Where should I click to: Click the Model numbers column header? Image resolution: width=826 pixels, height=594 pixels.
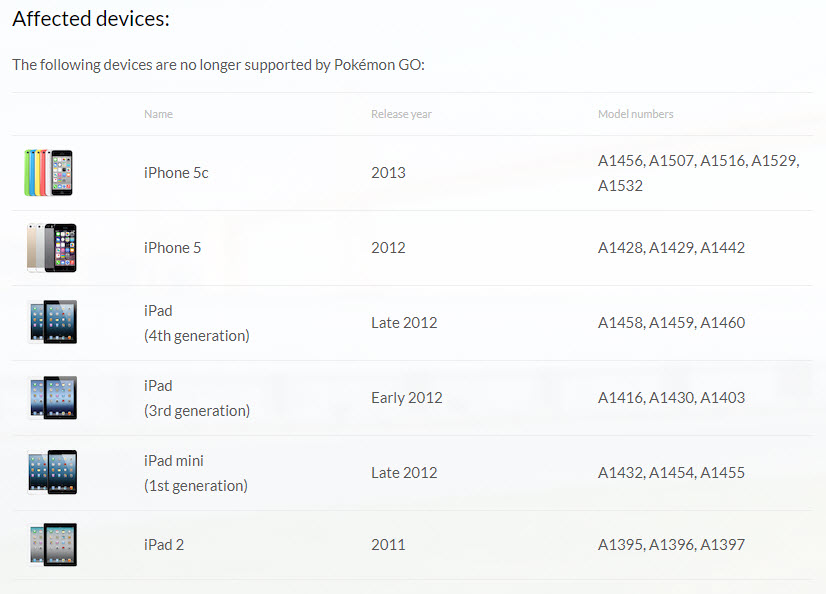tap(635, 114)
